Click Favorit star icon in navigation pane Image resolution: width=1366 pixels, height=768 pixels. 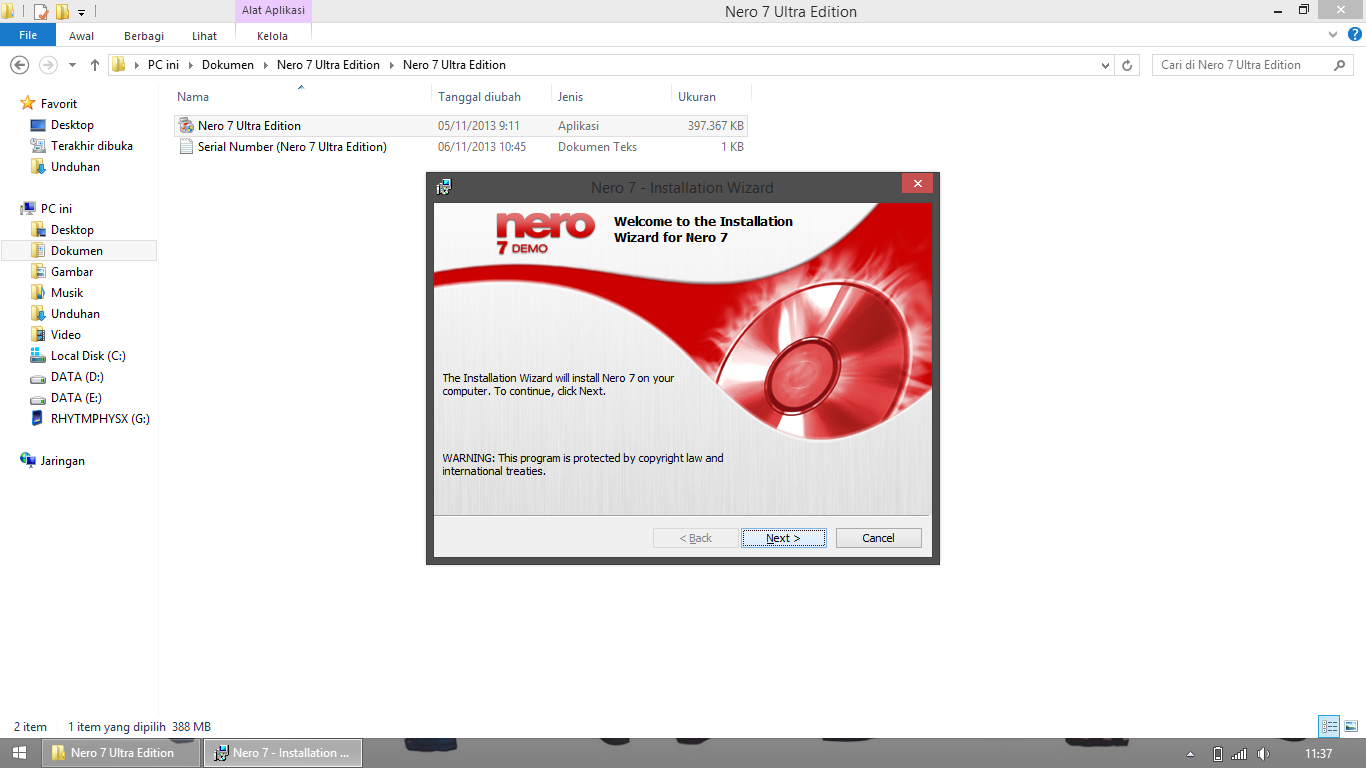[x=28, y=104]
